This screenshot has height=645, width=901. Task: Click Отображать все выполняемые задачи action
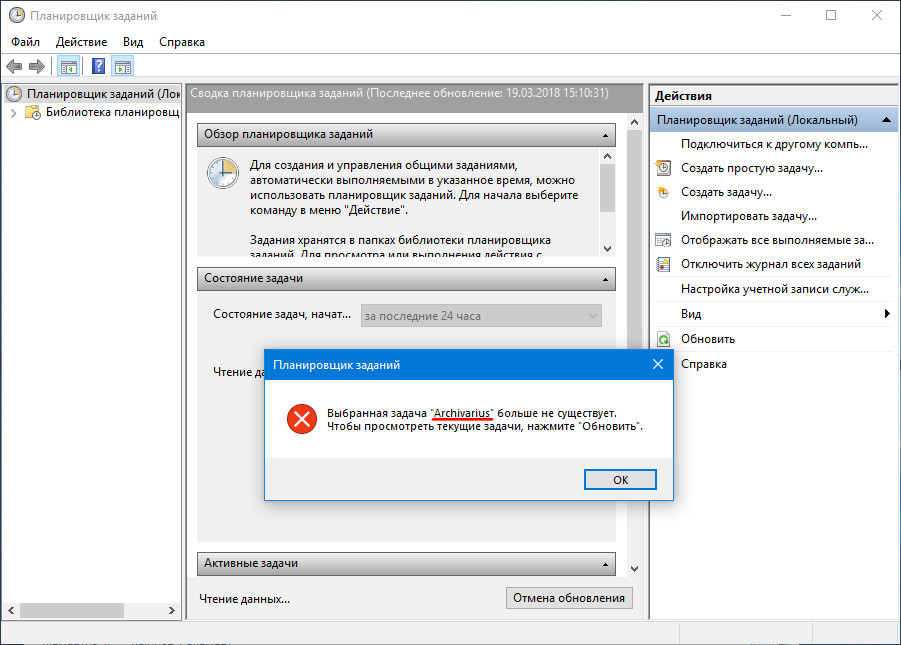coord(777,240)
